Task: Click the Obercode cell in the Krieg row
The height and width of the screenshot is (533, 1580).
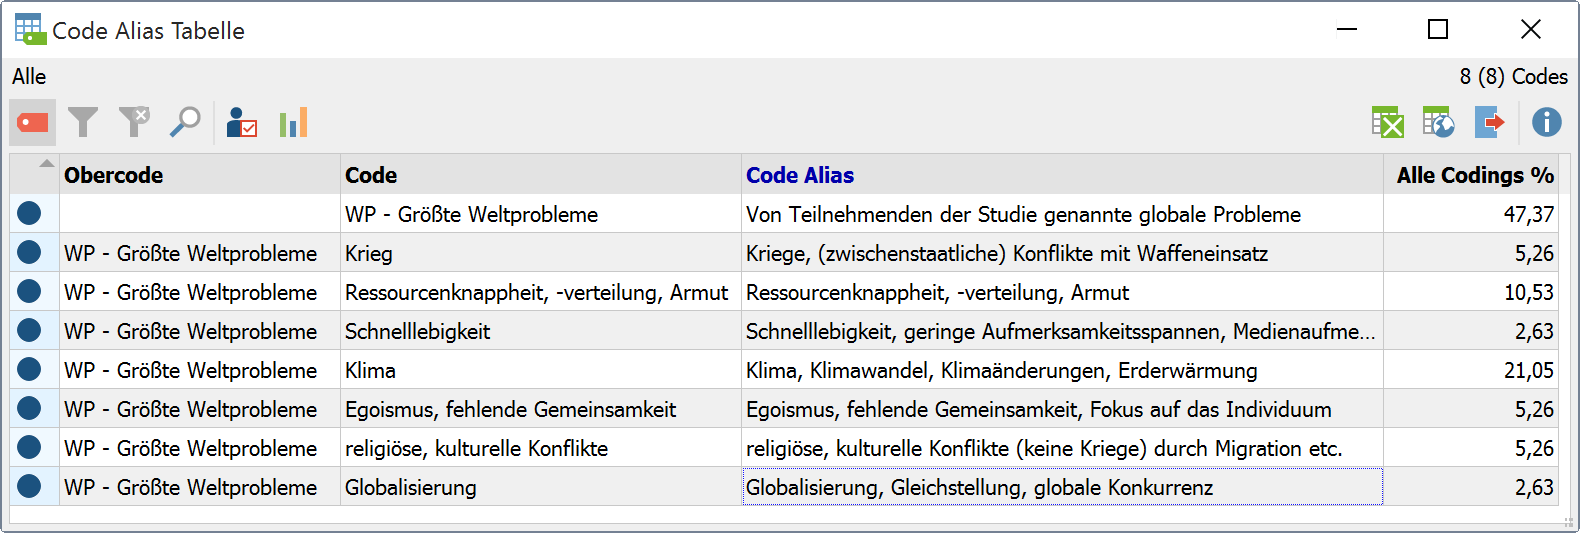Action: coord(200,253)
